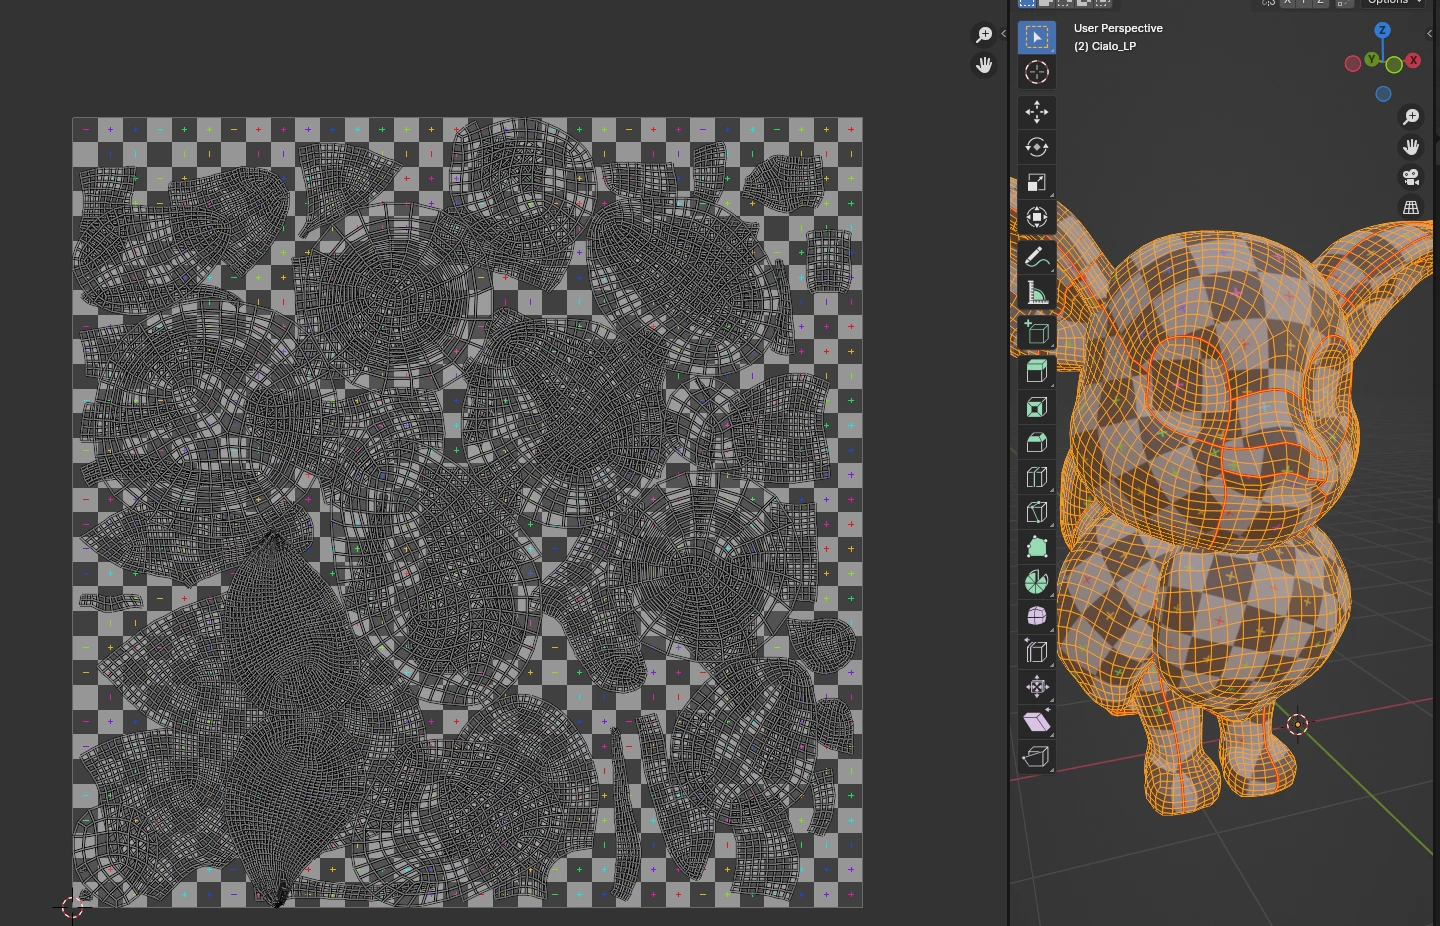Choose the Poly Build tool
The image size is (1440, 926).
click(x=1037, y=547)
